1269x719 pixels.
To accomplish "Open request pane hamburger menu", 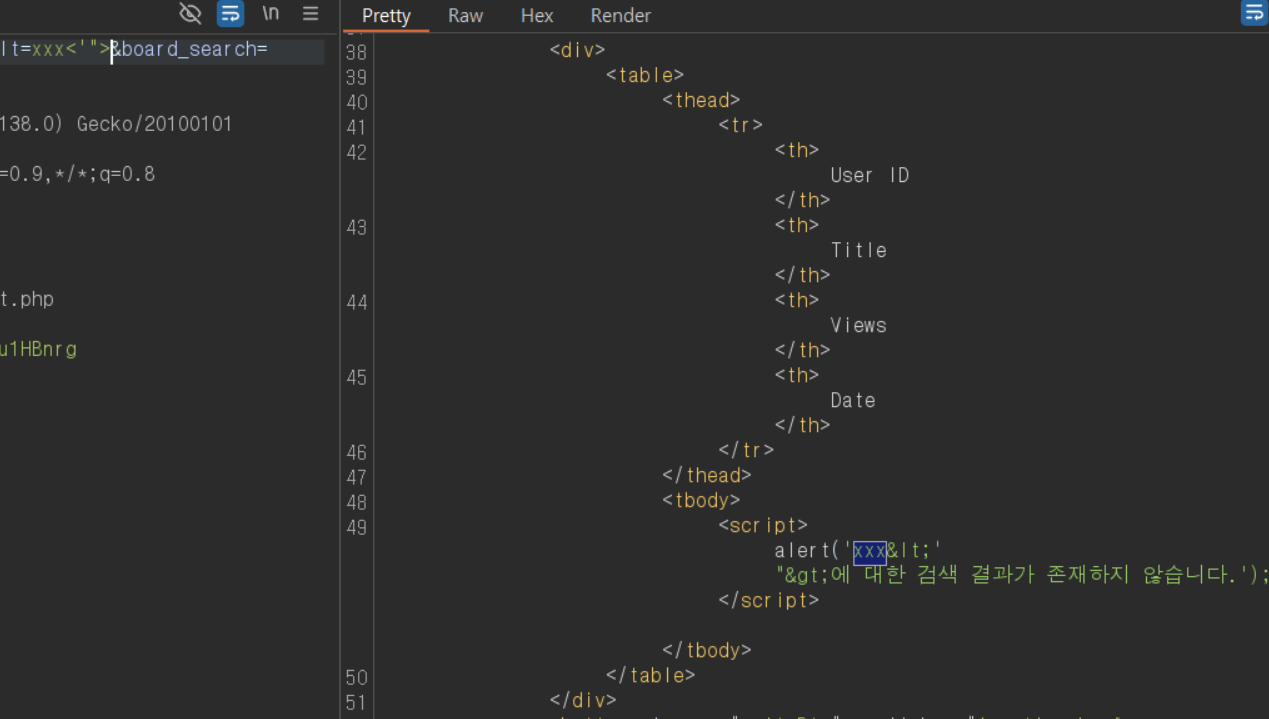I will click(311, 14).
